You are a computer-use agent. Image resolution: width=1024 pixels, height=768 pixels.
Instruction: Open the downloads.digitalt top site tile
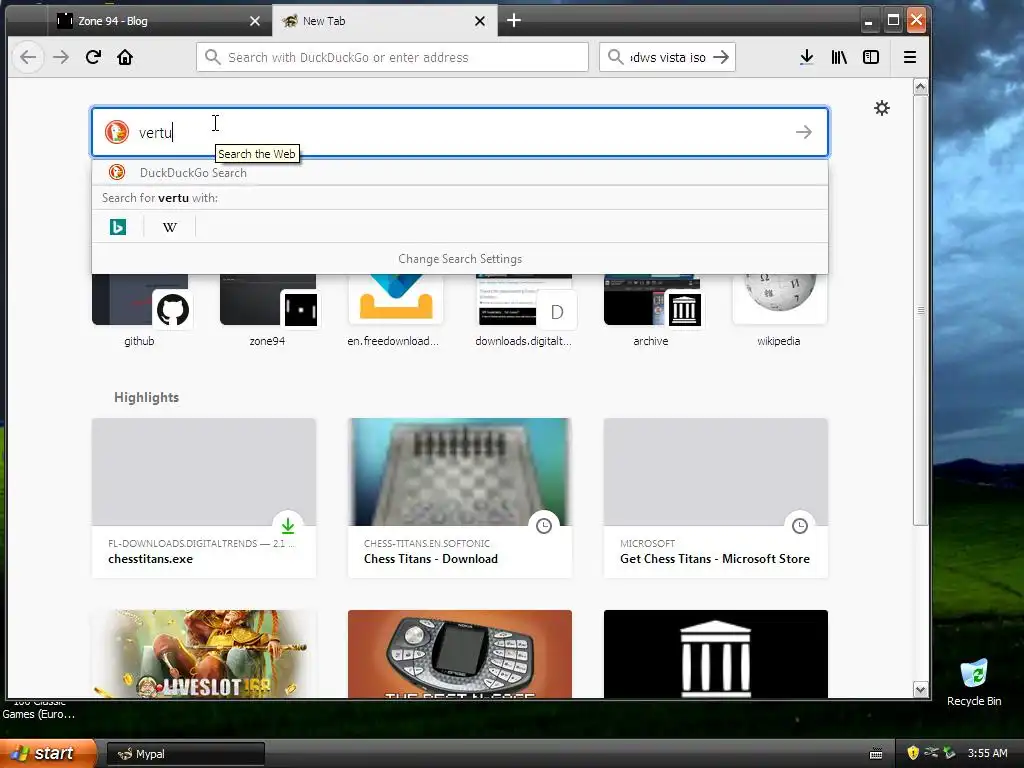coord(524,310)
